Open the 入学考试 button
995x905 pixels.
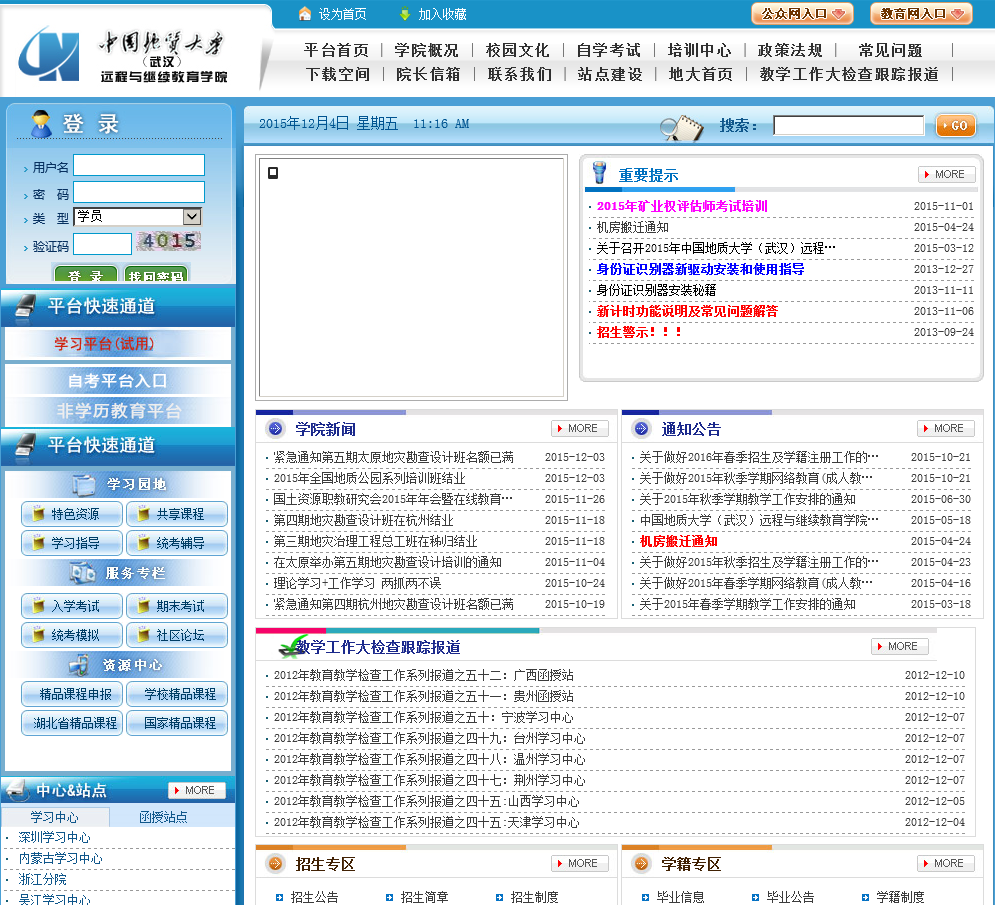click(72, 606)
